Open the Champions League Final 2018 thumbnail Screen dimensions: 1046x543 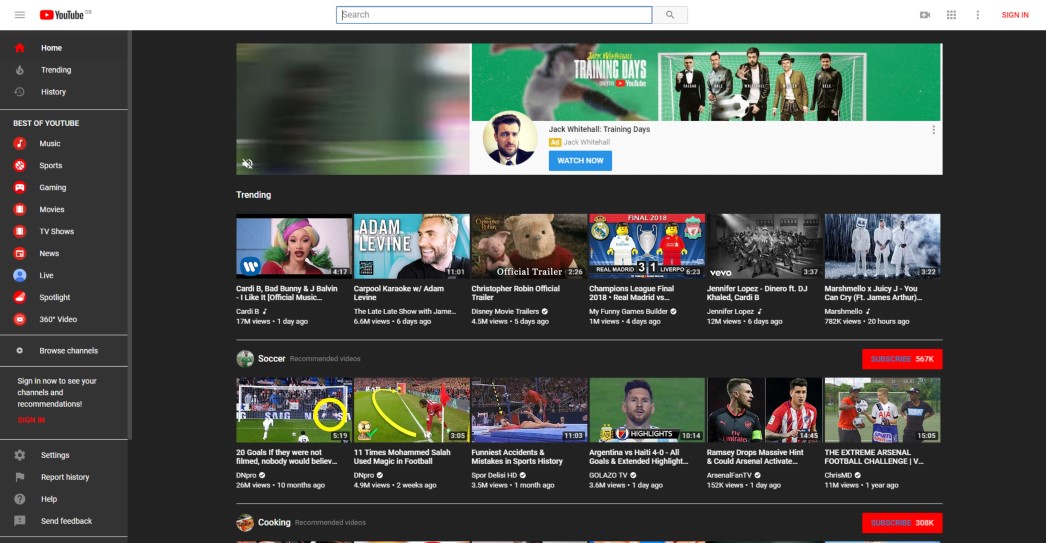[x=647, y=246]
